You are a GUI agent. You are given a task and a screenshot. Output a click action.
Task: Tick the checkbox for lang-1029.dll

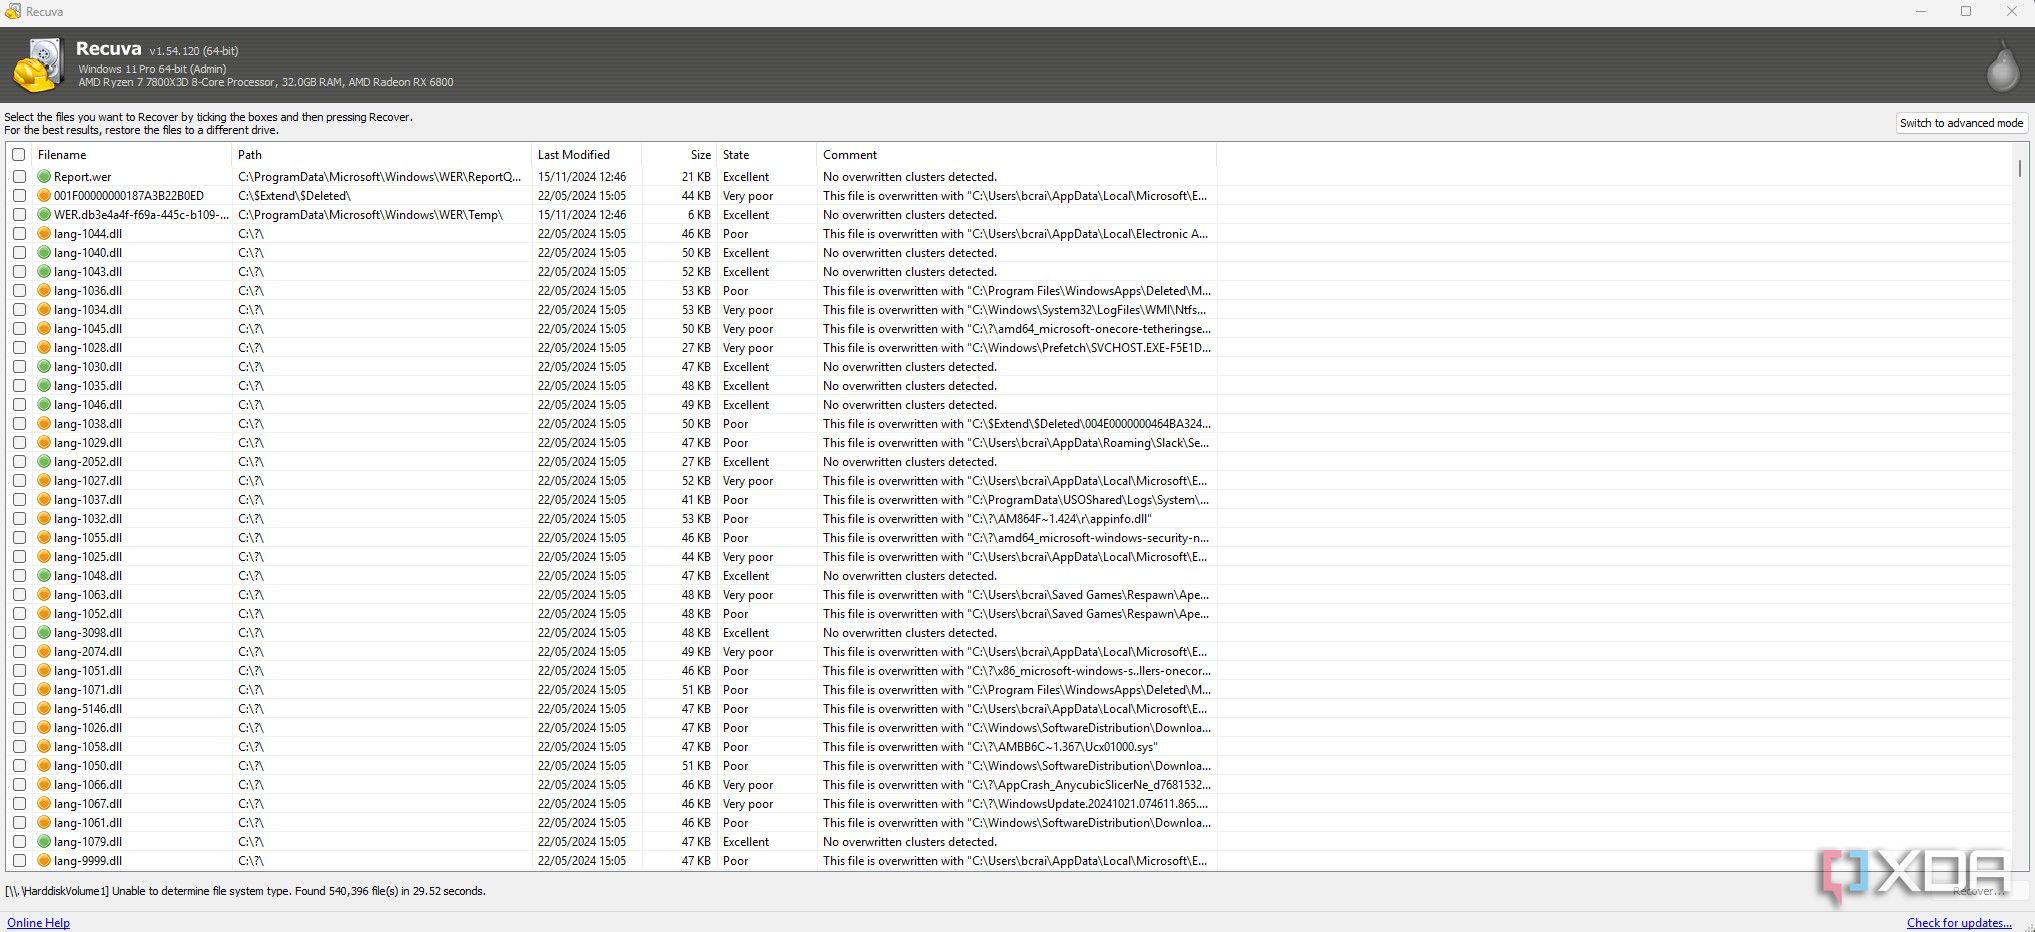pyautogui.click(x=19, y=443)
